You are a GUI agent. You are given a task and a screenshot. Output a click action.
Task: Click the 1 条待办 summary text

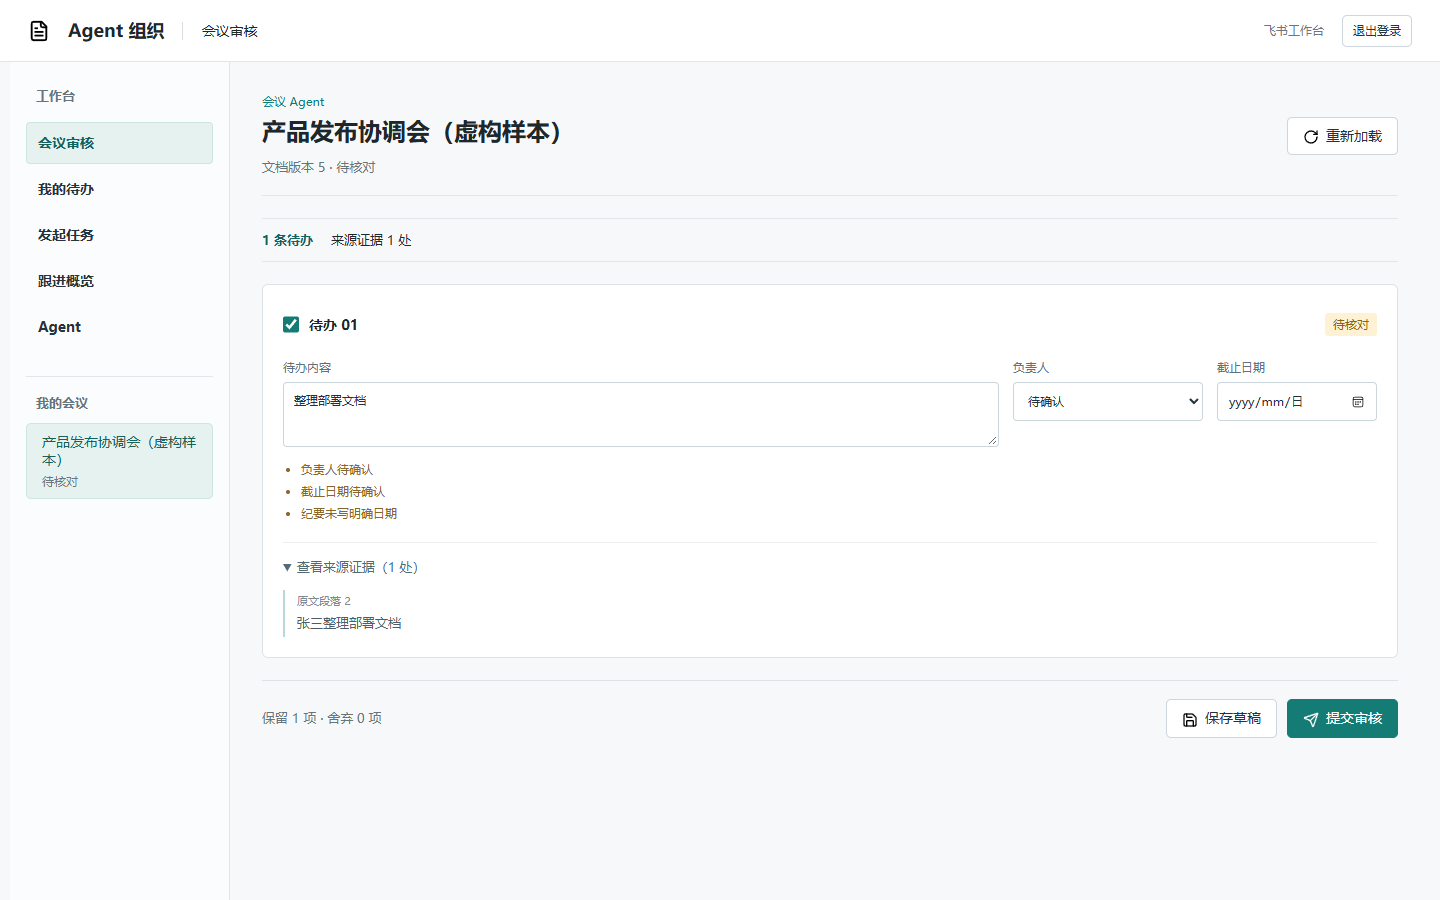coord(287,240)
